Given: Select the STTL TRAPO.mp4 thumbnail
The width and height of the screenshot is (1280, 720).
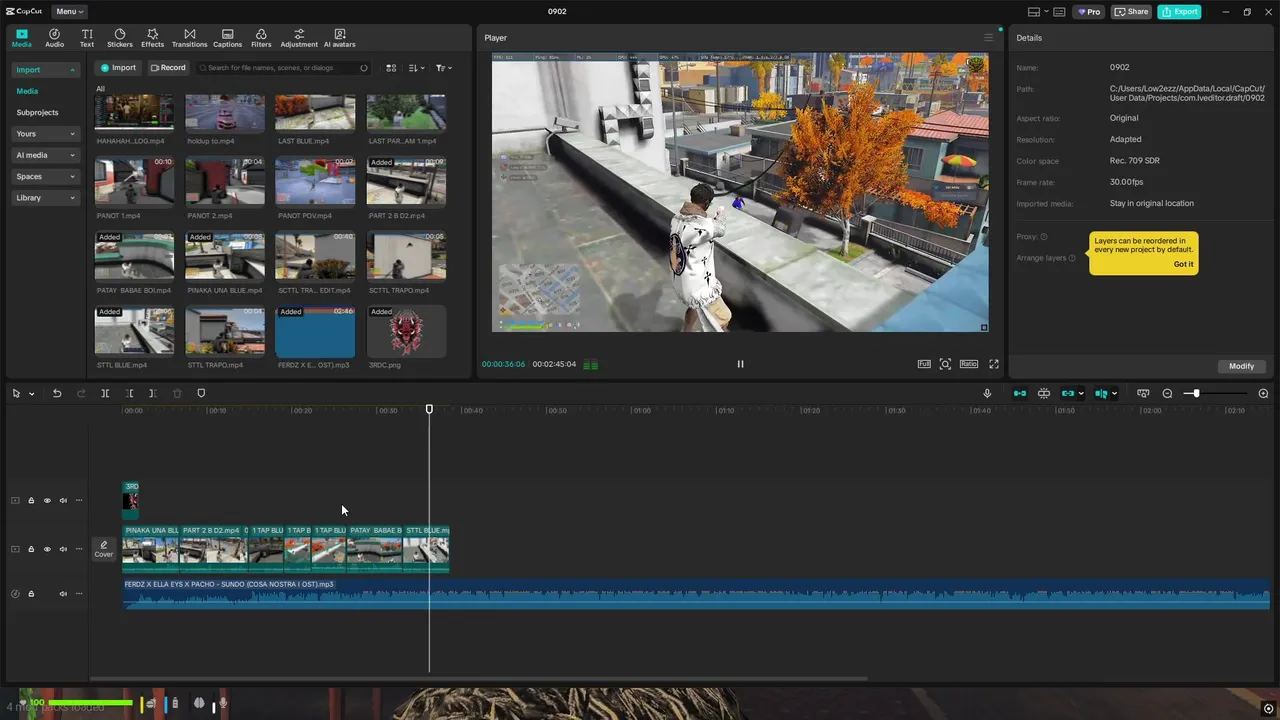Looking at the screenshot, I should coord(225,331).
